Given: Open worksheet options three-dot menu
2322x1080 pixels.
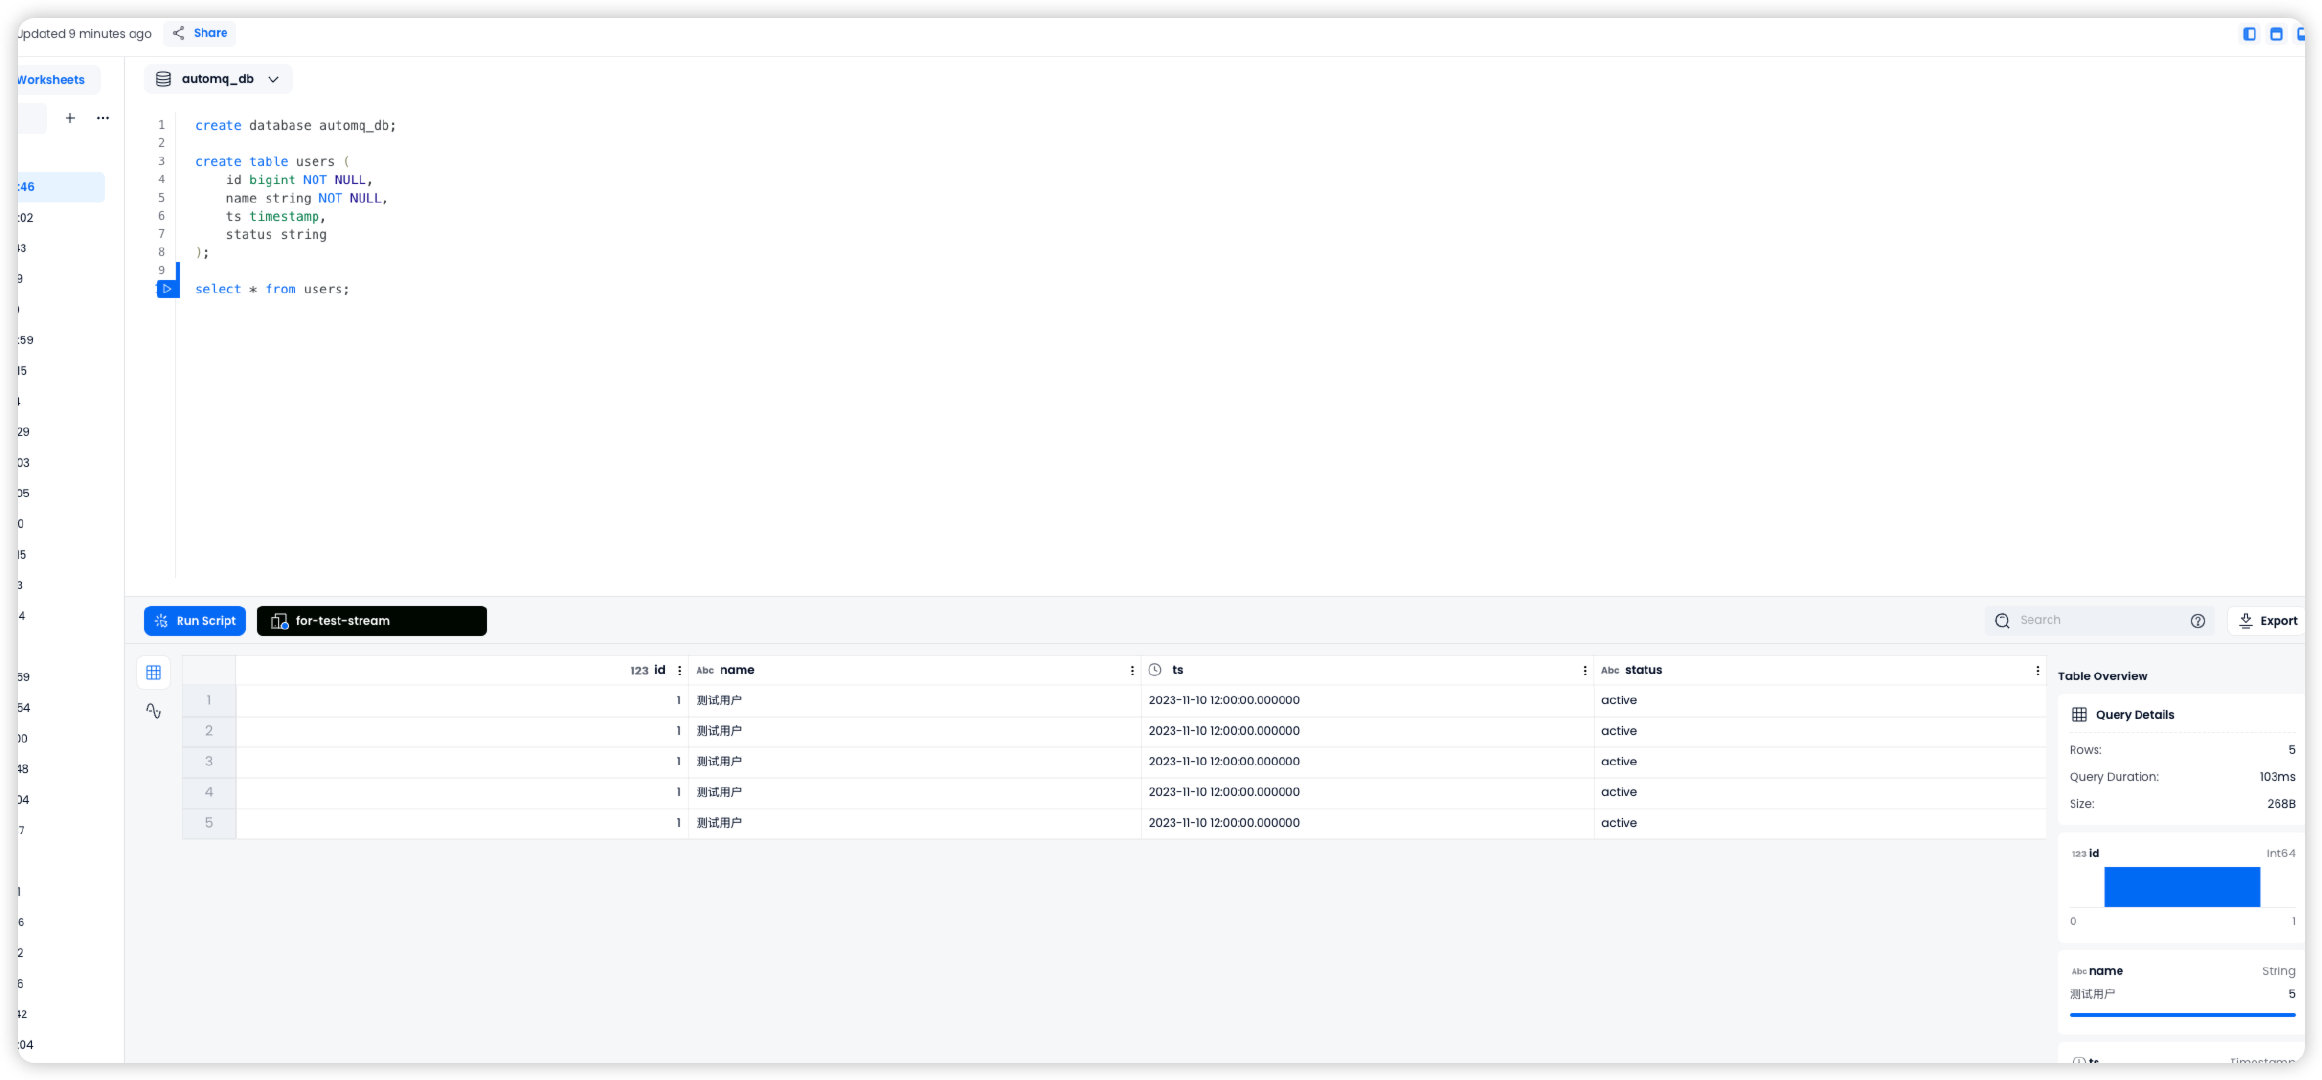Looking at the screenshot, I should coord(103,118).
